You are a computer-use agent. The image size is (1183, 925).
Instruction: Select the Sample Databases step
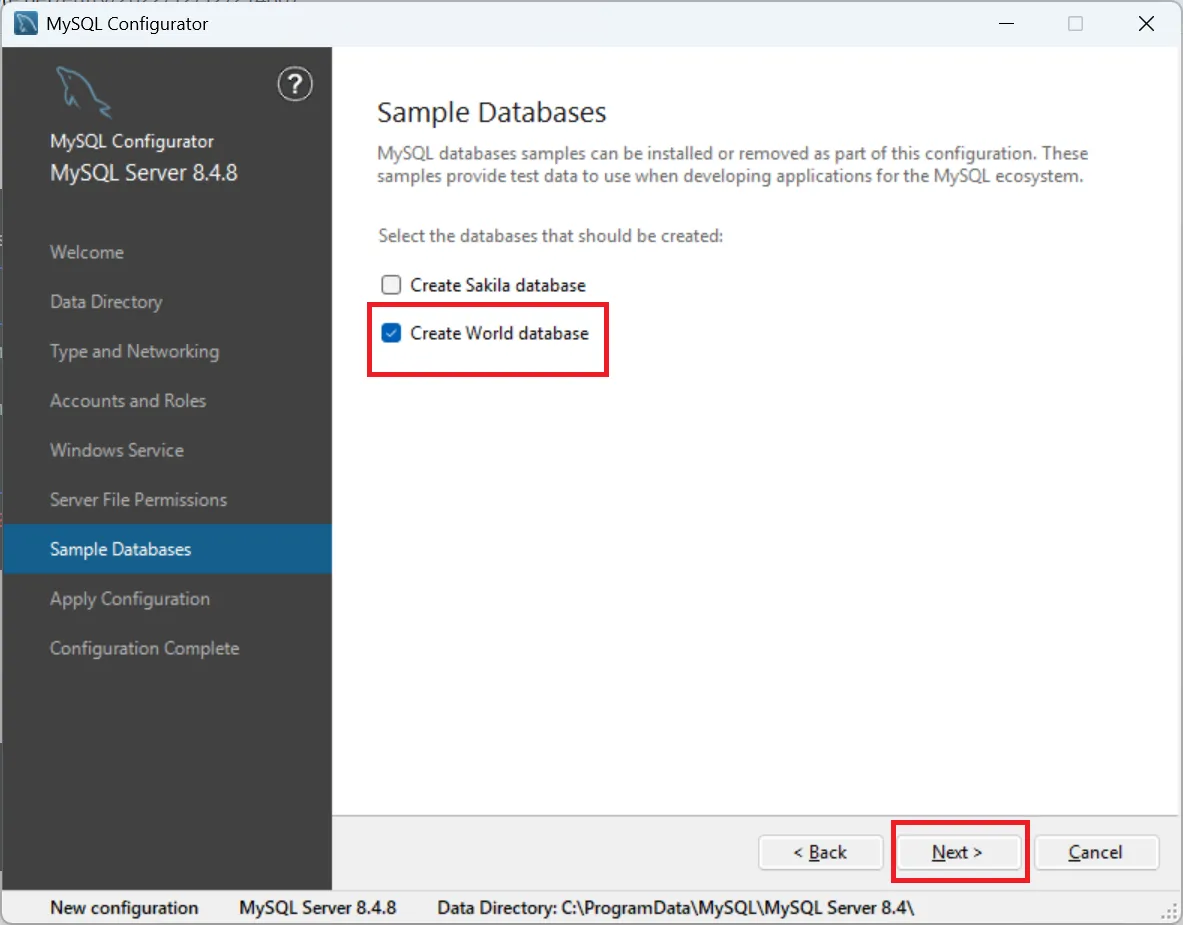167,549
